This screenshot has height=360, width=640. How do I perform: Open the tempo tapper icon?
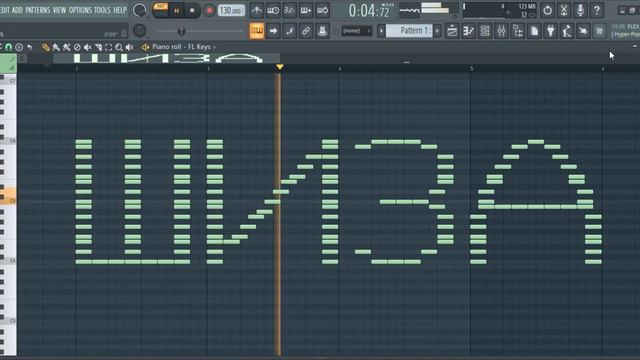coord(567,31)
